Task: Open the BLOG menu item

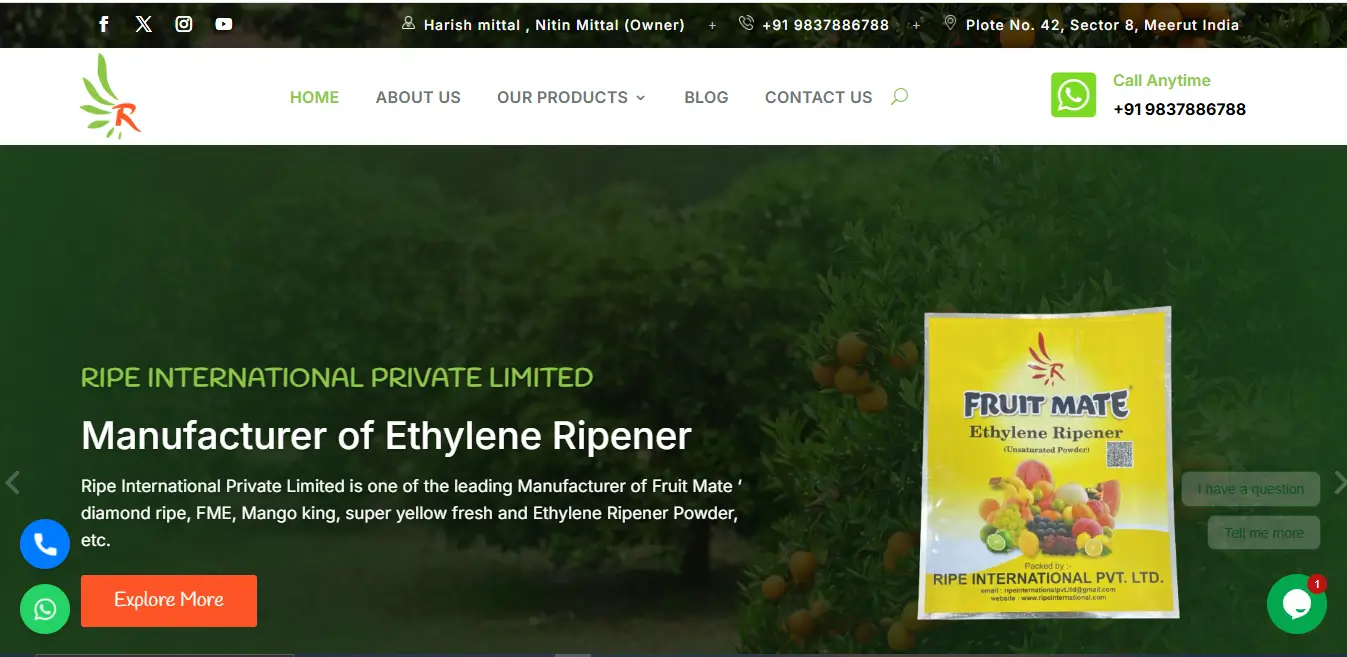Action: (706, 97)
